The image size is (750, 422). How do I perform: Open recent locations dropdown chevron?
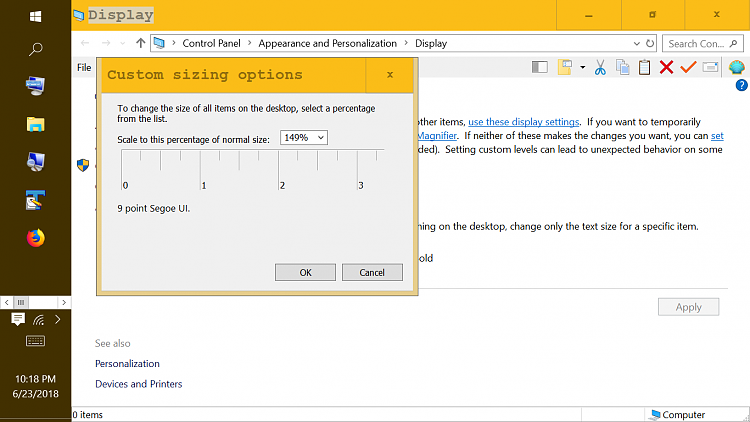click(122, 44)
